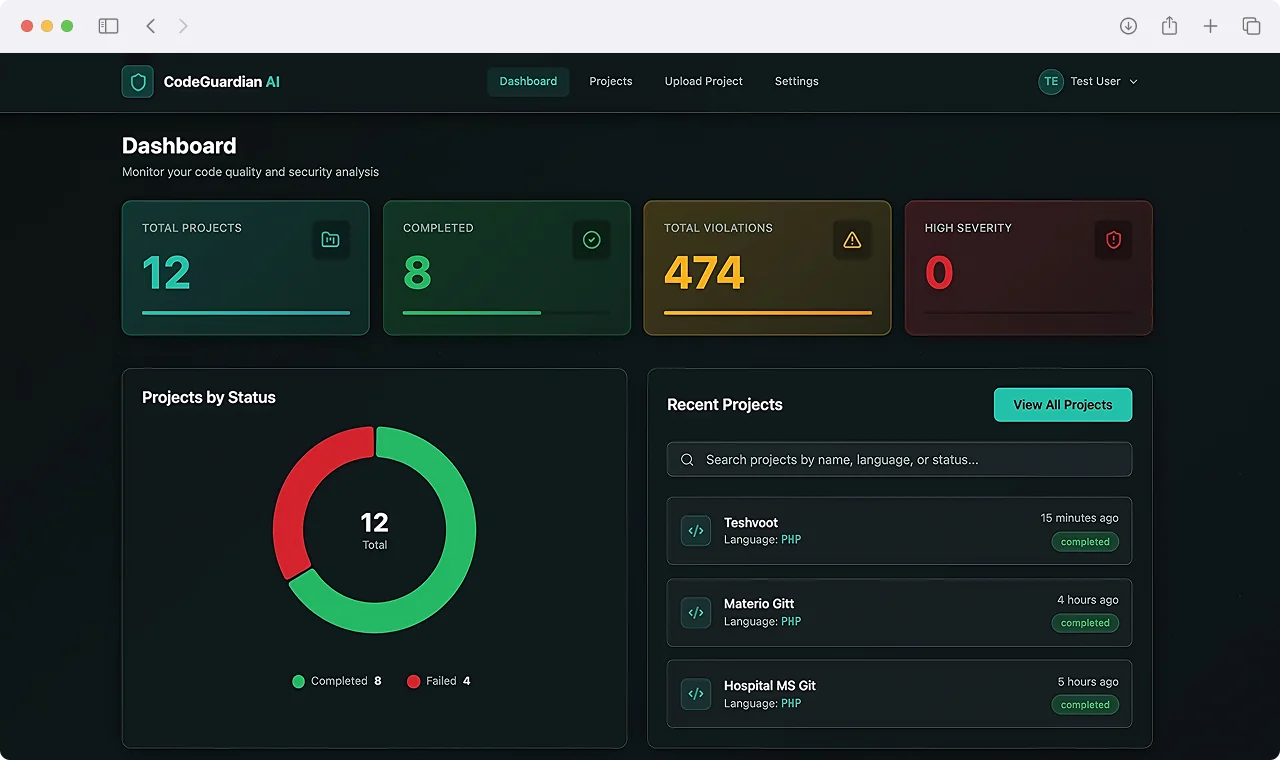The width and height of the screenshot is (1280, 760).
Task: Click the code icon beside Teshvoot
Action: pyautogui.click(x=696, y=531)
